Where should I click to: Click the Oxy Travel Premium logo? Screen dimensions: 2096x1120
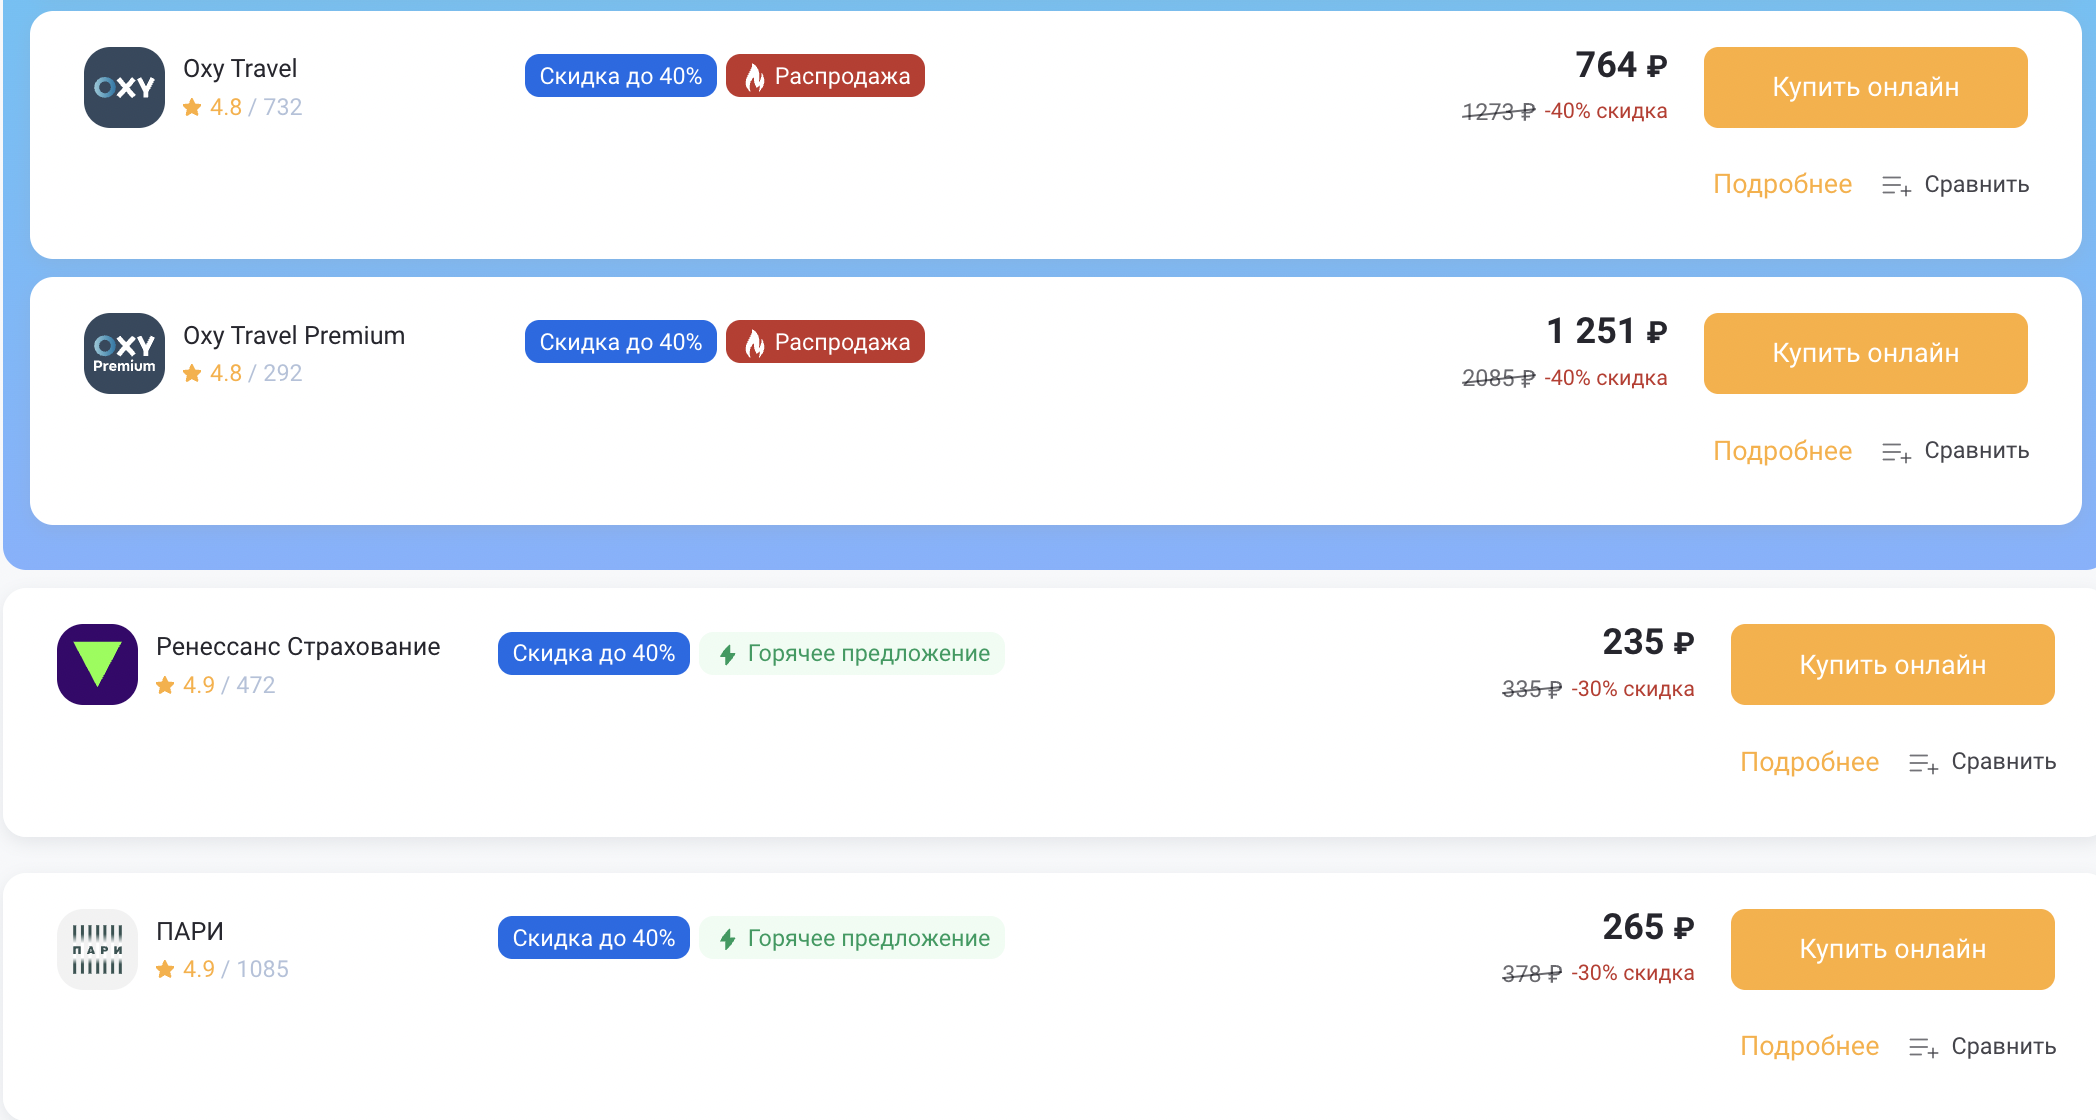tap(124, 353)
